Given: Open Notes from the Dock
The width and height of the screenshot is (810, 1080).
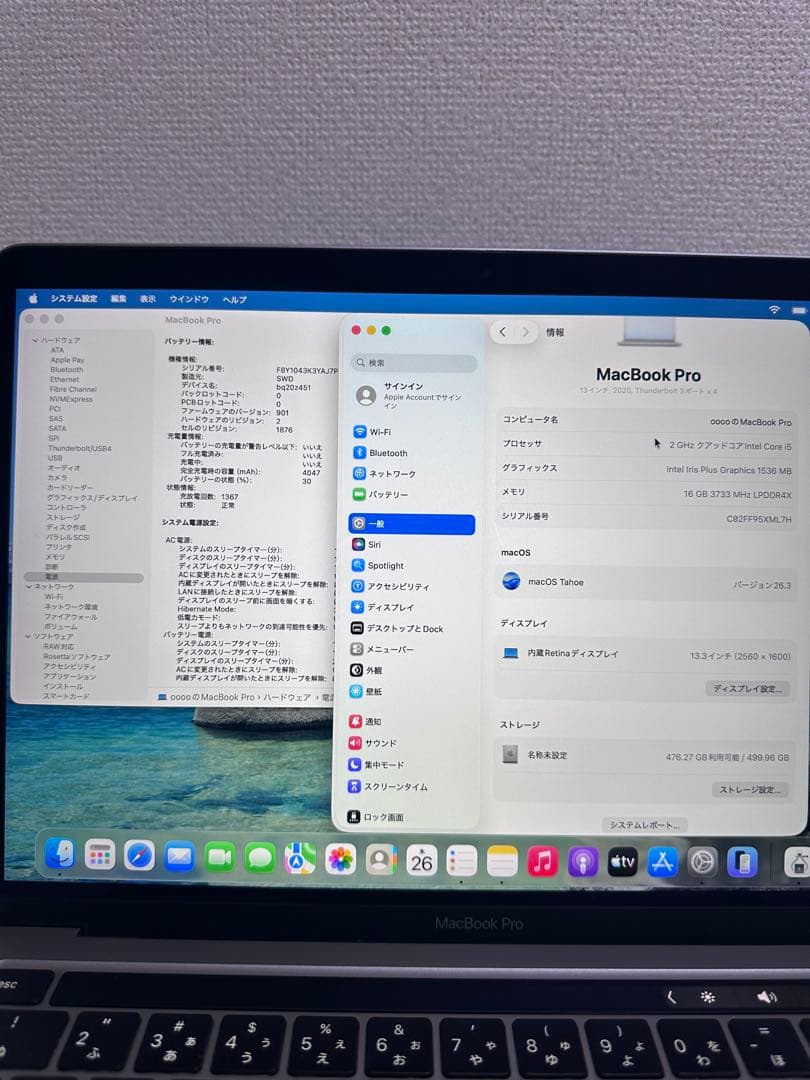Looking at the screenshot, I should click(x=502, y=861).
